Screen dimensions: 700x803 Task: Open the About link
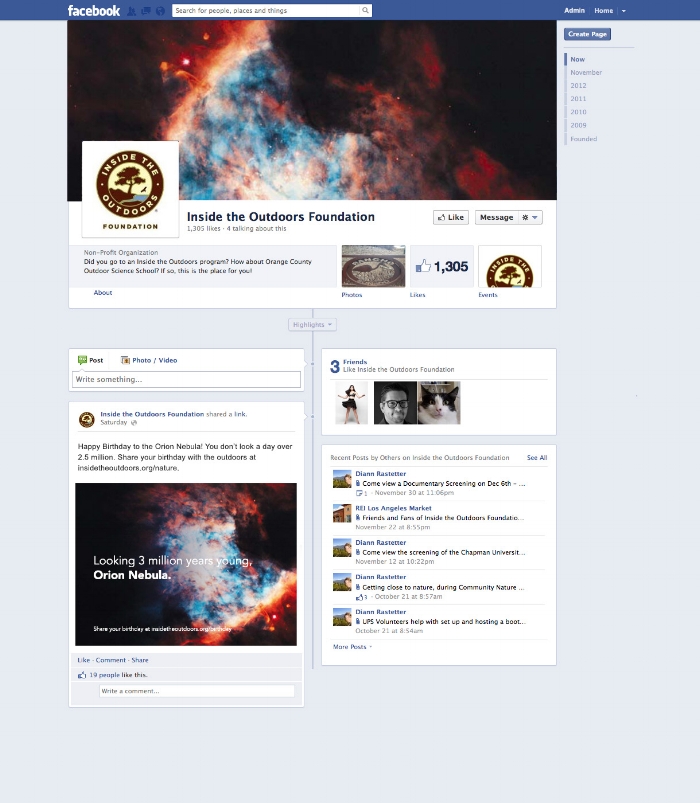coord(102,292)
